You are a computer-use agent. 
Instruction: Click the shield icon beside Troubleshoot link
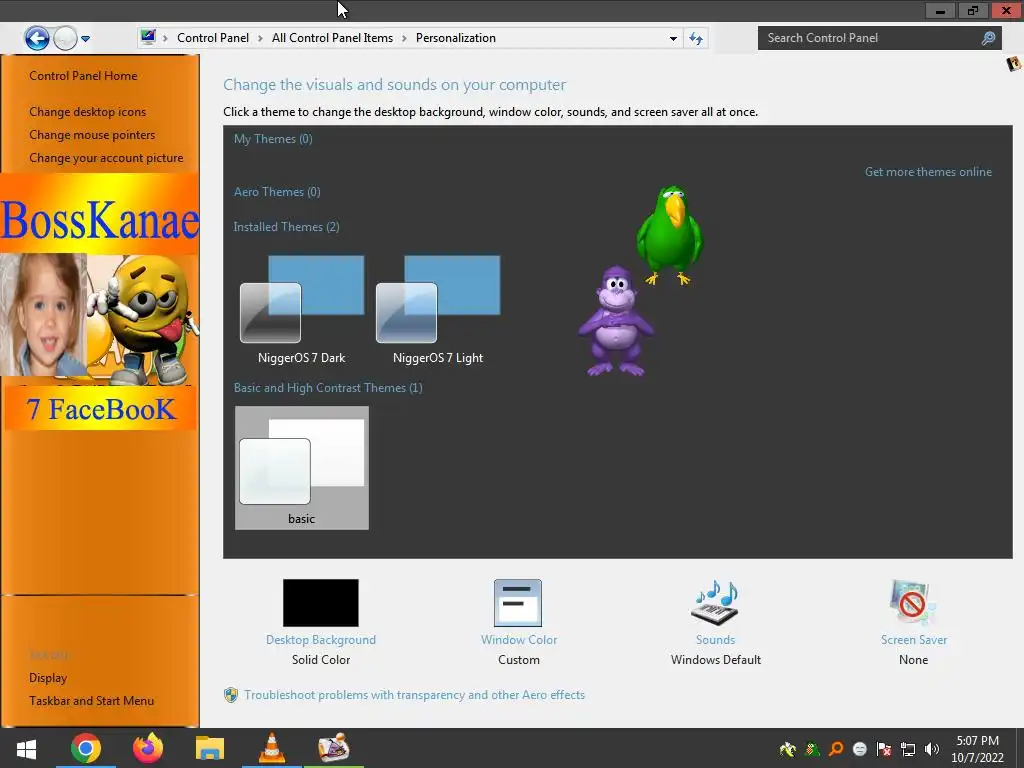[x=231, y=695]
